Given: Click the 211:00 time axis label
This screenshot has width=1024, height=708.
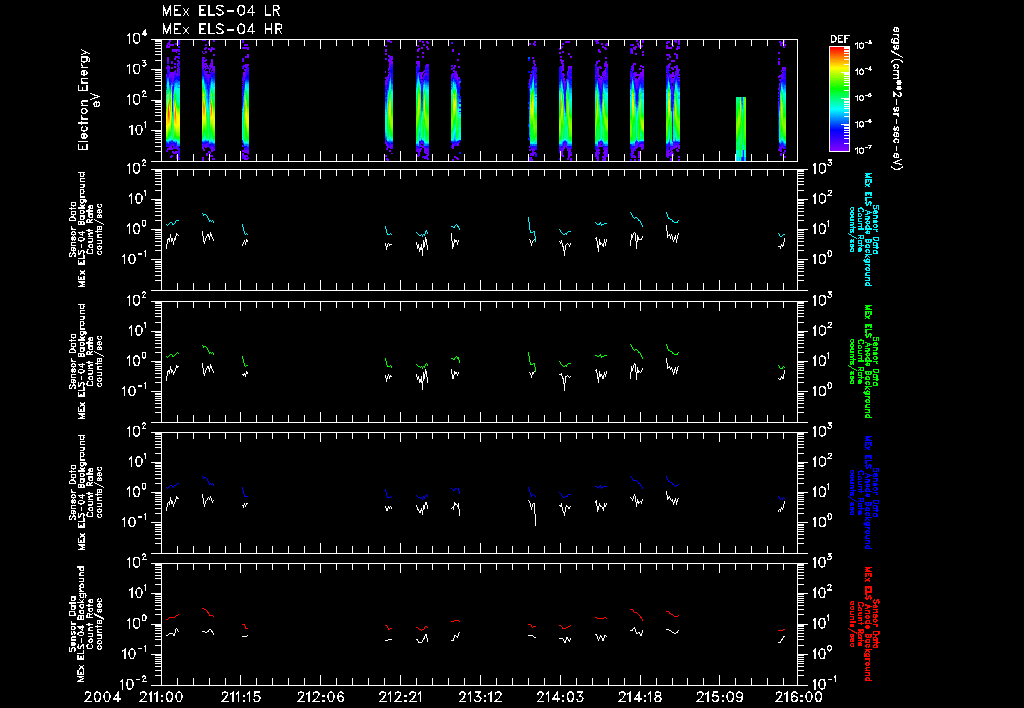Looking at the screenshot, I should pyautogui.click(x=161, y=697).
